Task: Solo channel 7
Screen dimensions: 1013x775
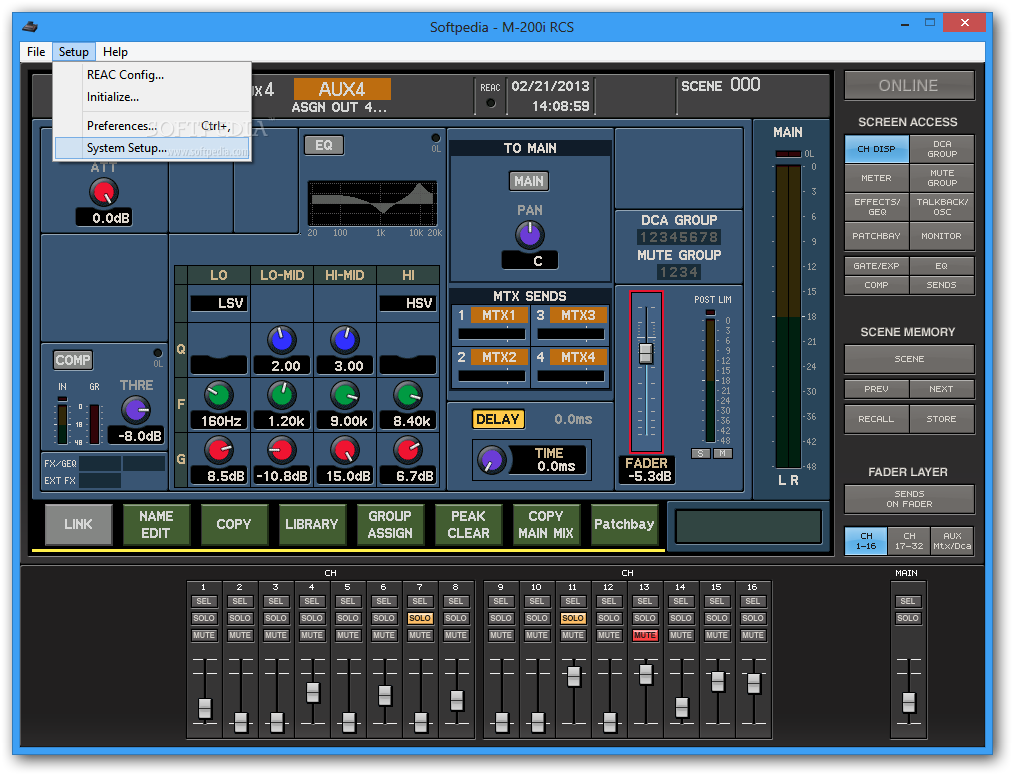Action: coord(419,618)
